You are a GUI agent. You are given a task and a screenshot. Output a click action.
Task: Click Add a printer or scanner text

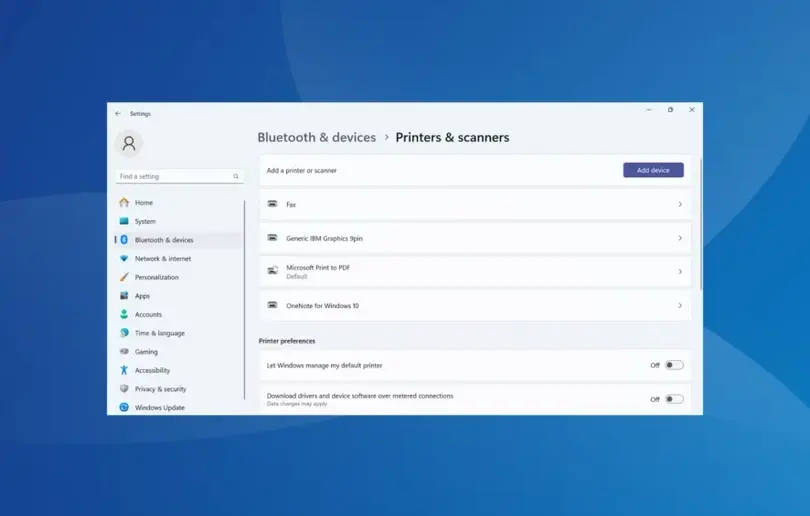(301, 170)
